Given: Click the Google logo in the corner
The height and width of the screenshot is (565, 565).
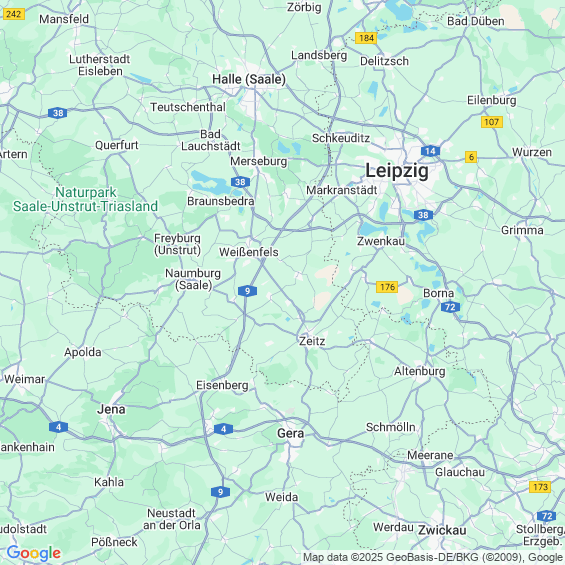Looking at the screenshot, I should (x=34, y=553).
